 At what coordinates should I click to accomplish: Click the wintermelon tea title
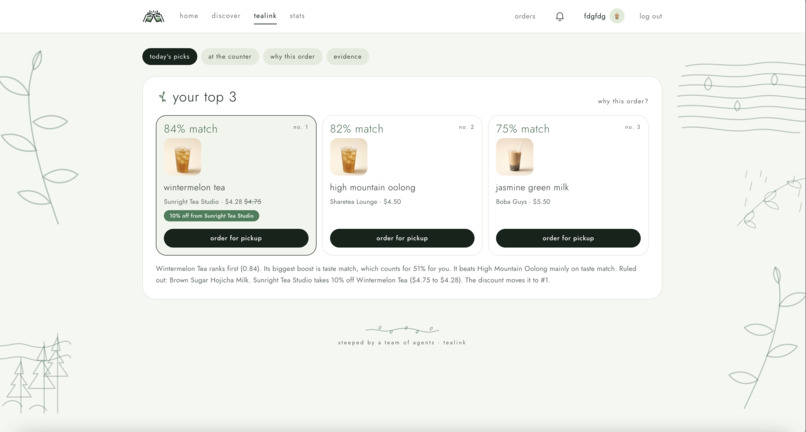point(194,188)
